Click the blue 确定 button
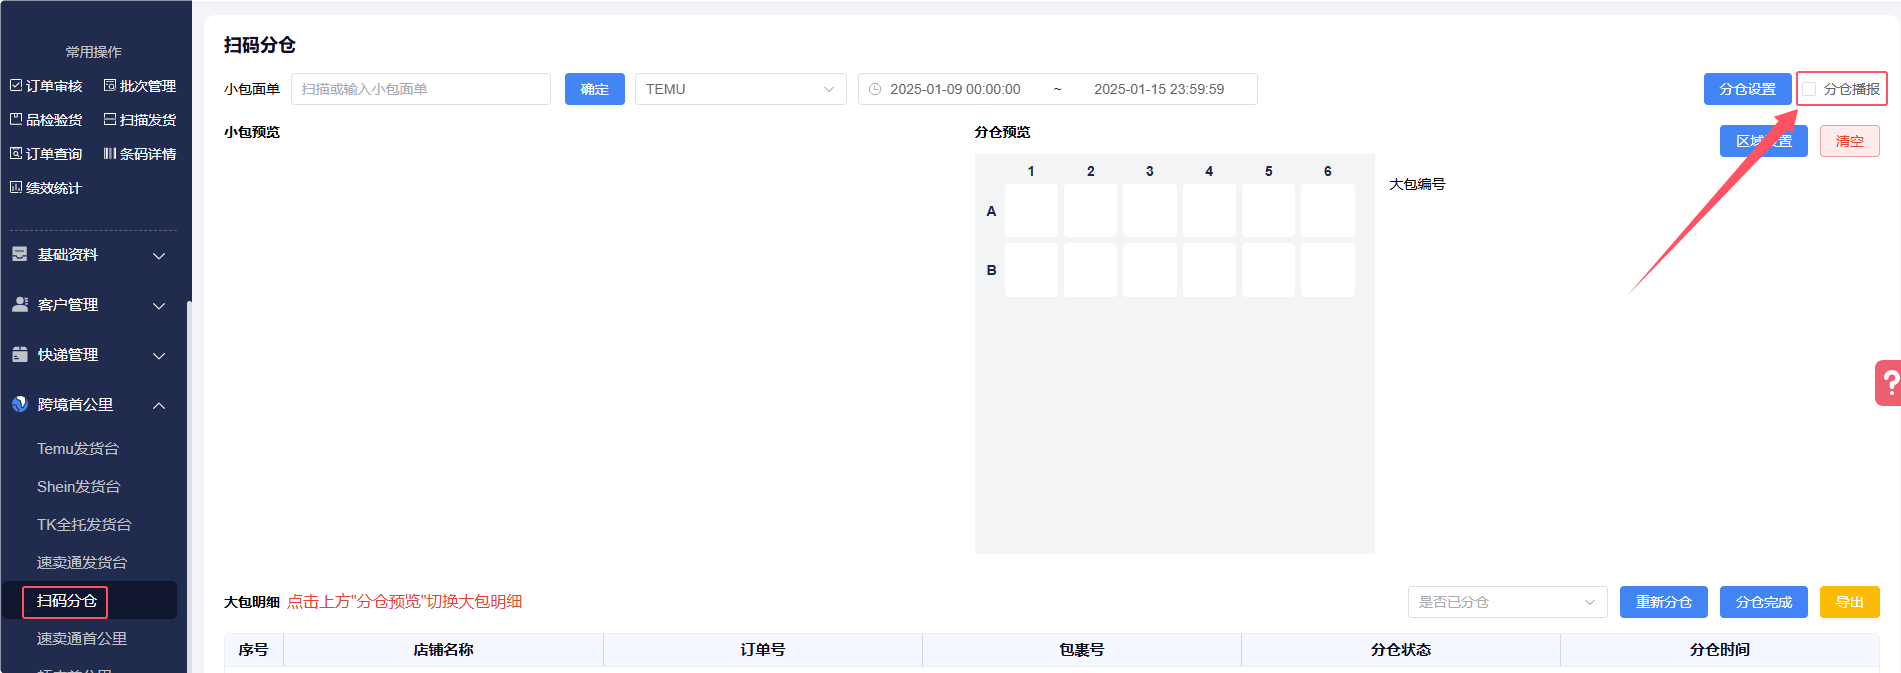This screenshot has width=1901, height=673. [595, 89]
